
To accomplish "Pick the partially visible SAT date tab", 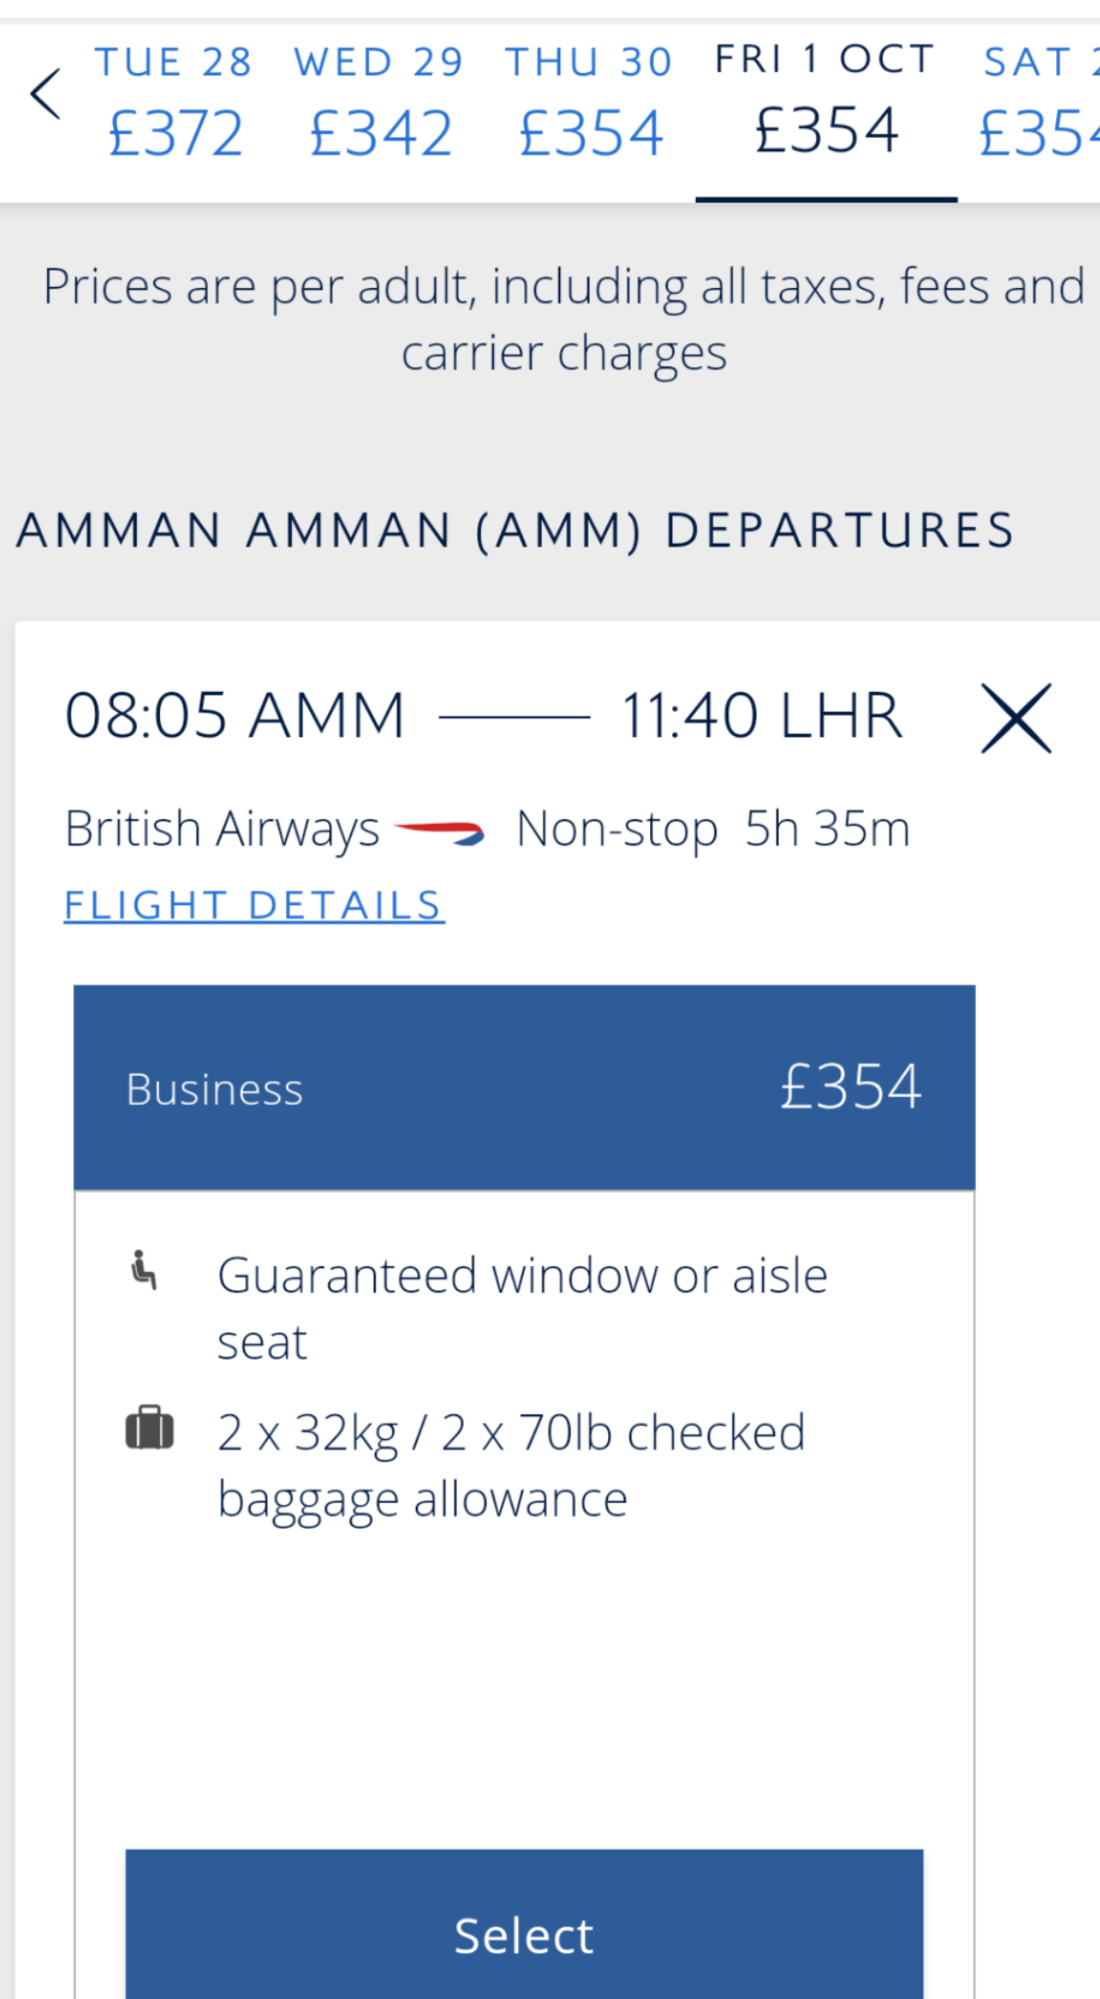I will [x=1040, y=103].
